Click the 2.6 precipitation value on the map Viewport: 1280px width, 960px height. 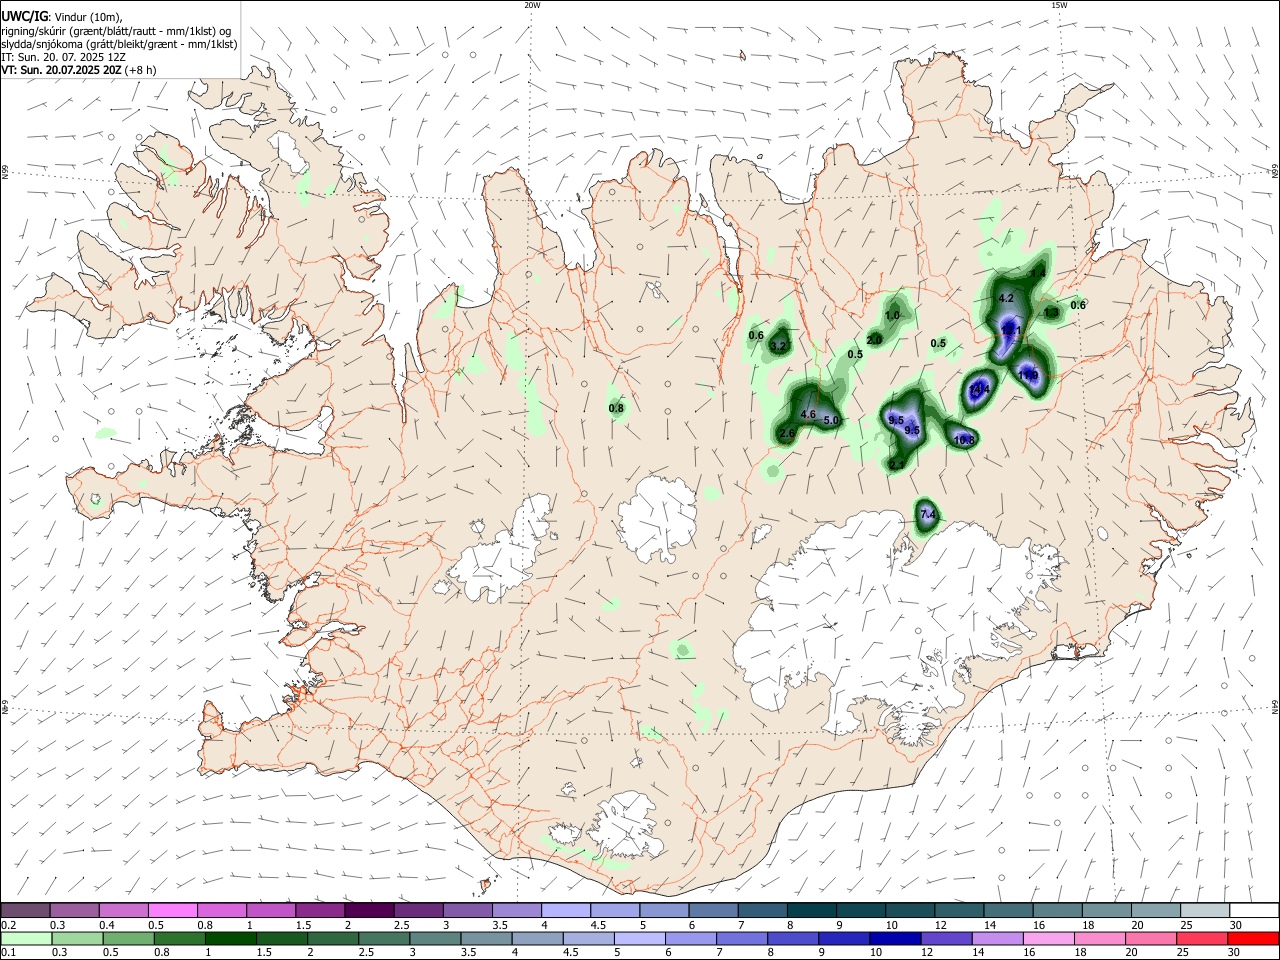(x=787, y=433)
